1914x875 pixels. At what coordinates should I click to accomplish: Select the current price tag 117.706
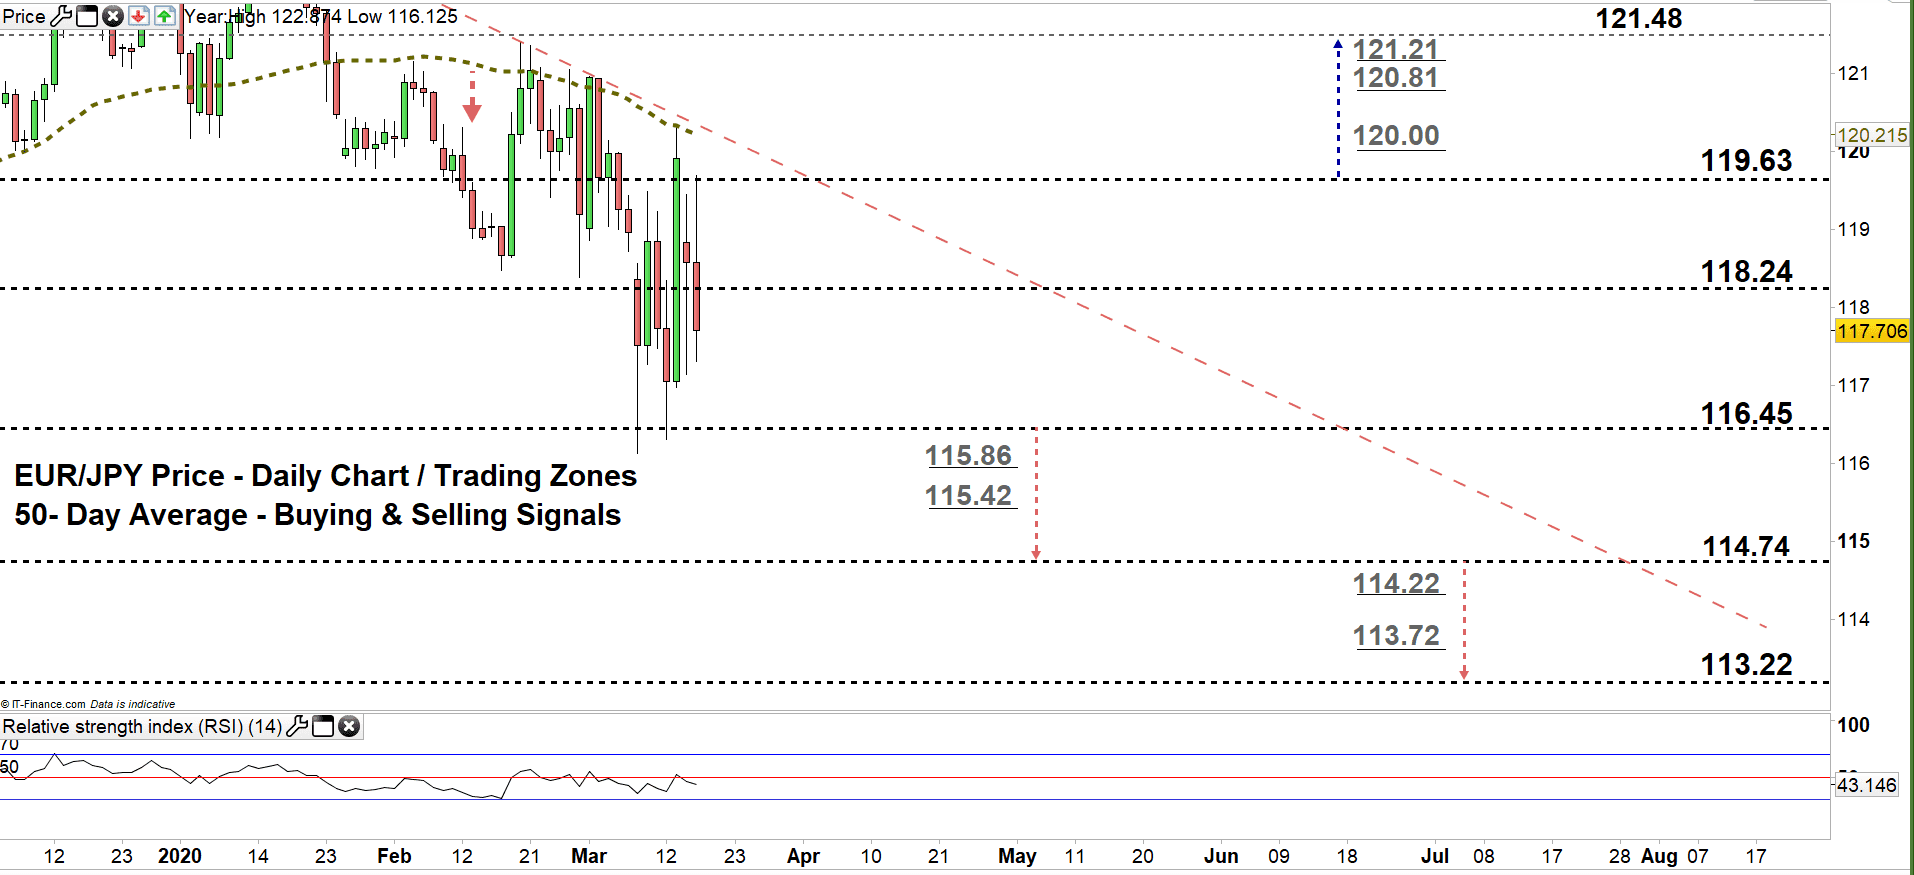pos(1872,331)
